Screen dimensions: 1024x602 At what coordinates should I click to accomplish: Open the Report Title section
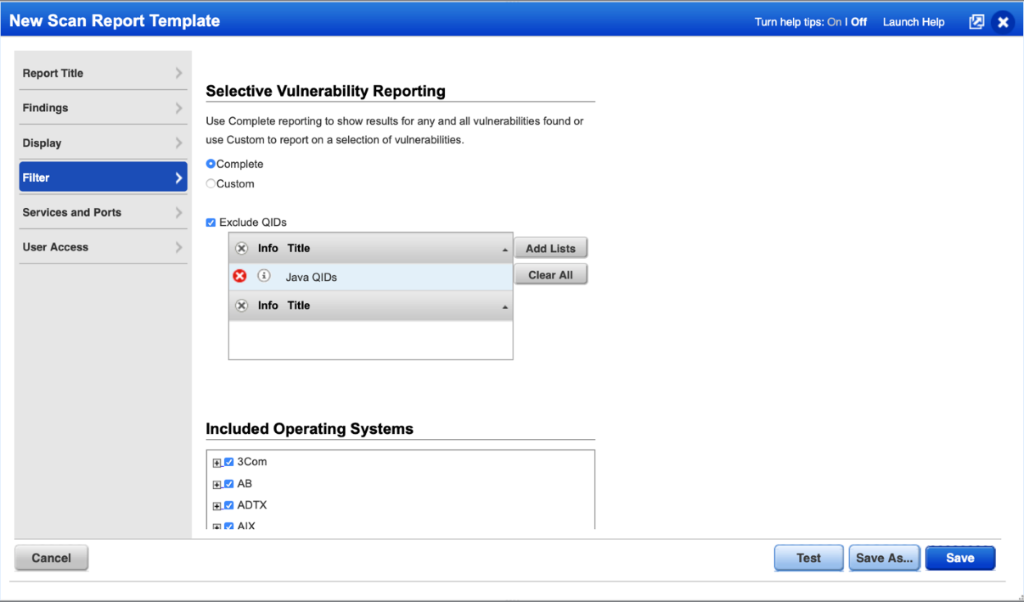(103, 73)
